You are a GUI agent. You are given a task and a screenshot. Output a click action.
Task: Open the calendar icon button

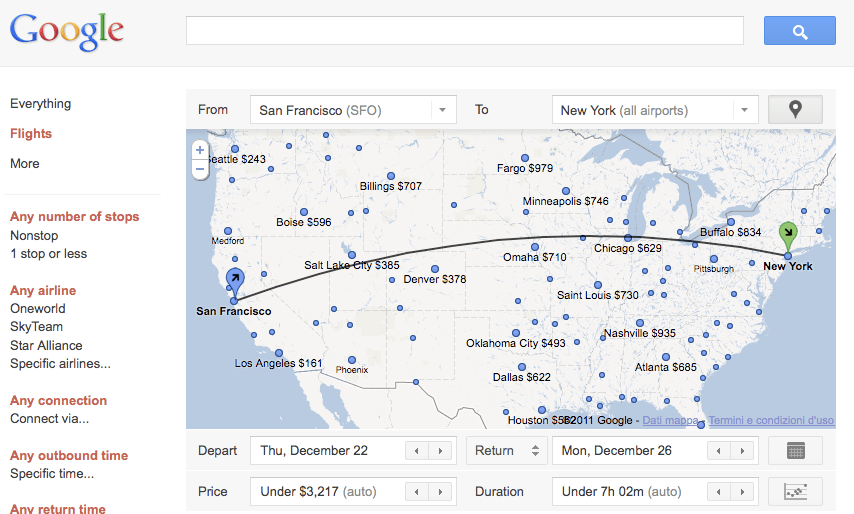point(795,451)
